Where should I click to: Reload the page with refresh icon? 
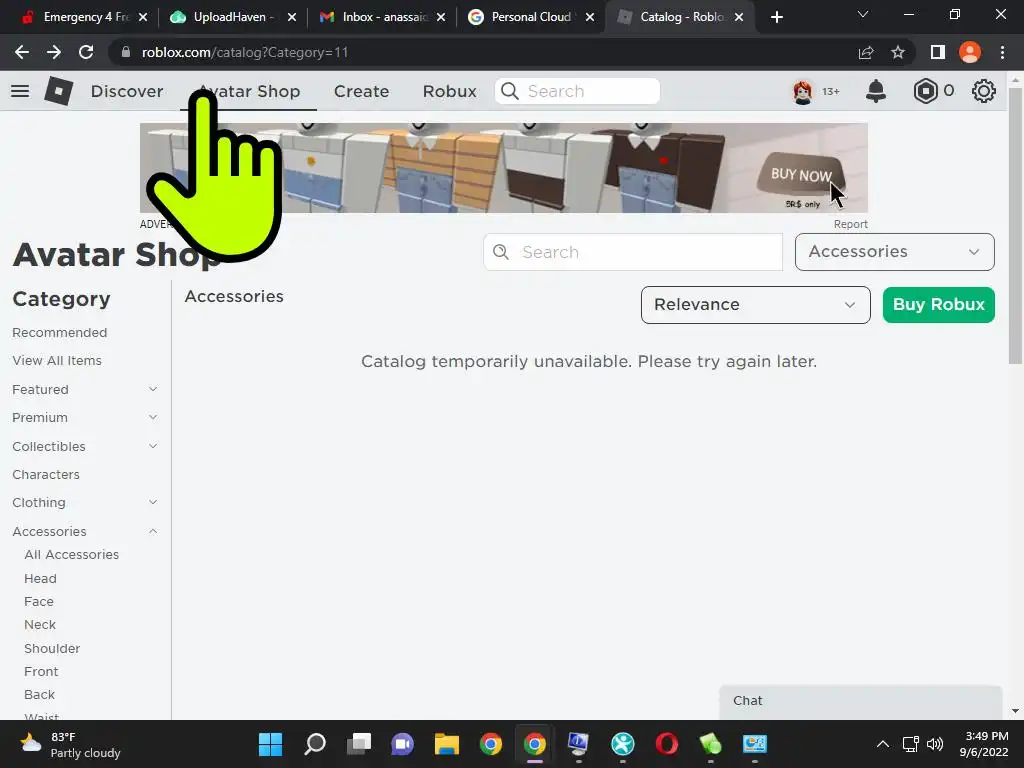coord(86,52)
